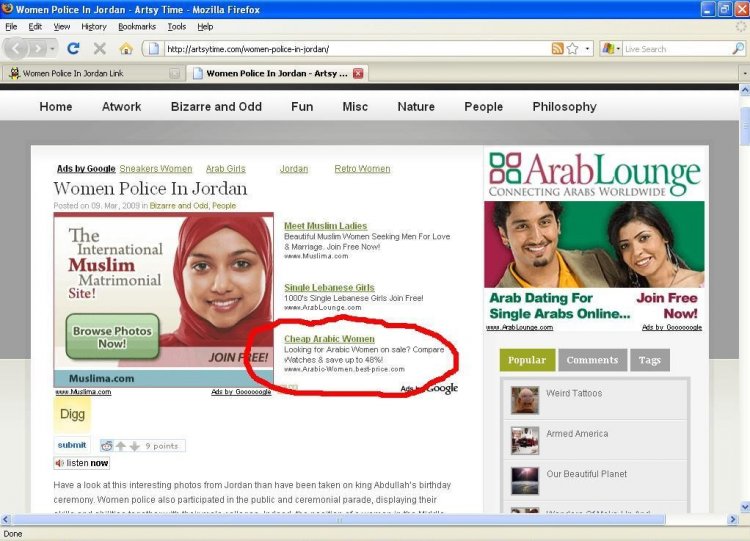Open the Fun navigation category
The image size is (750, 541).
[302, 107]
